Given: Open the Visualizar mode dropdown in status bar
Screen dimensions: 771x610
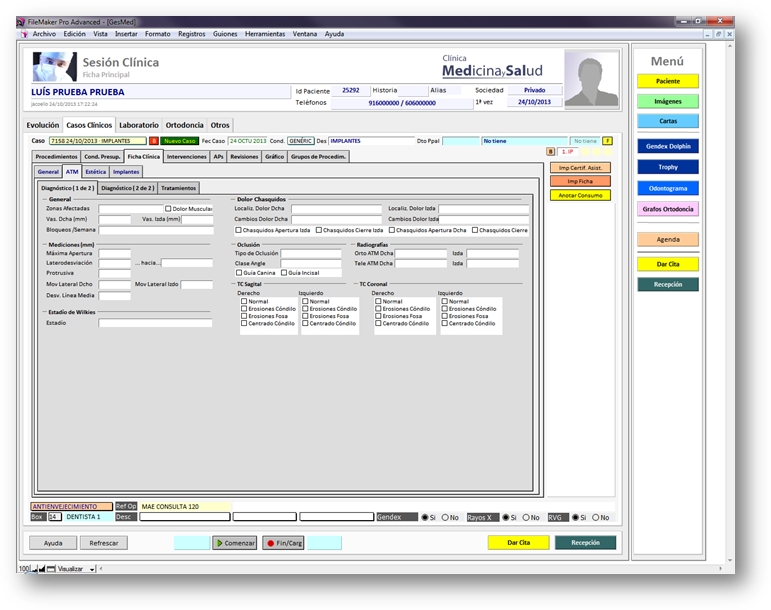Looking at the screenshot, I should coord(76,569).
